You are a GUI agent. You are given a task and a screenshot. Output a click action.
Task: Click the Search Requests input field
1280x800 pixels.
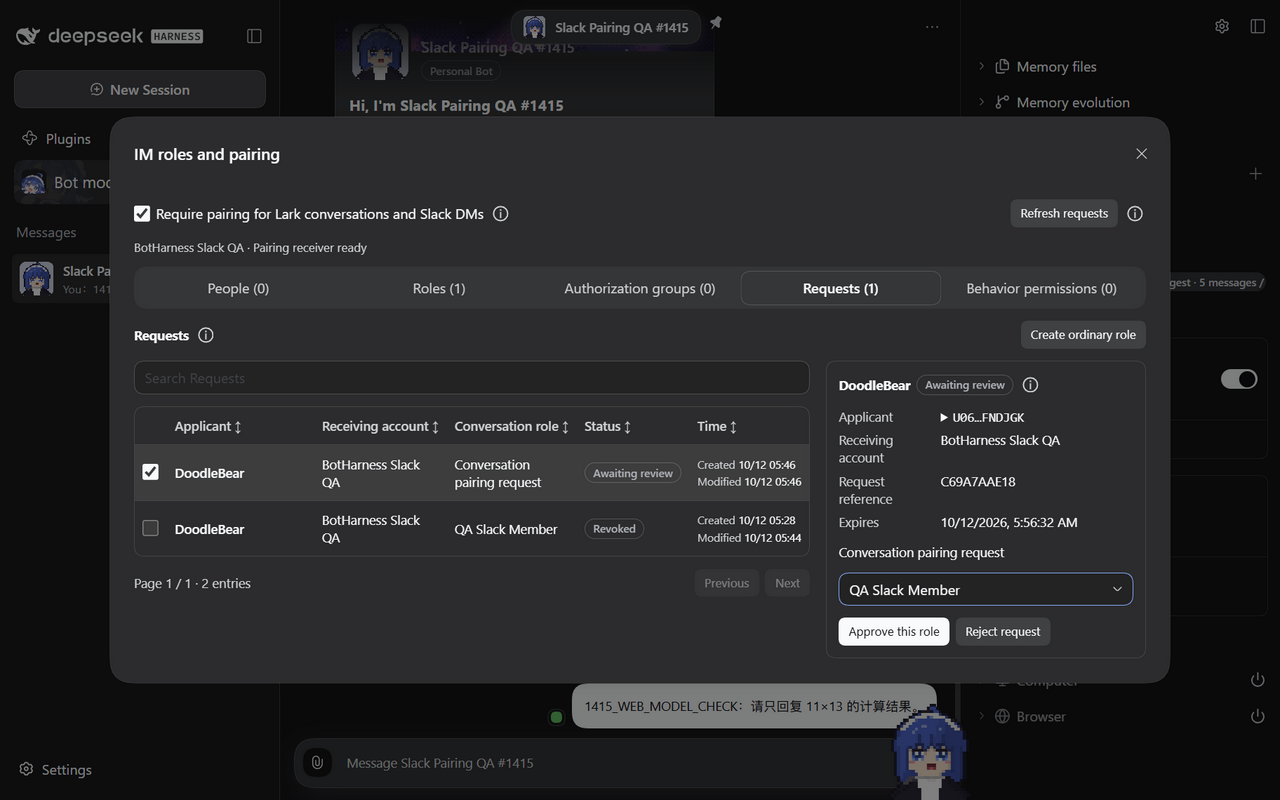pyautogui.click(x=472, y=378)
